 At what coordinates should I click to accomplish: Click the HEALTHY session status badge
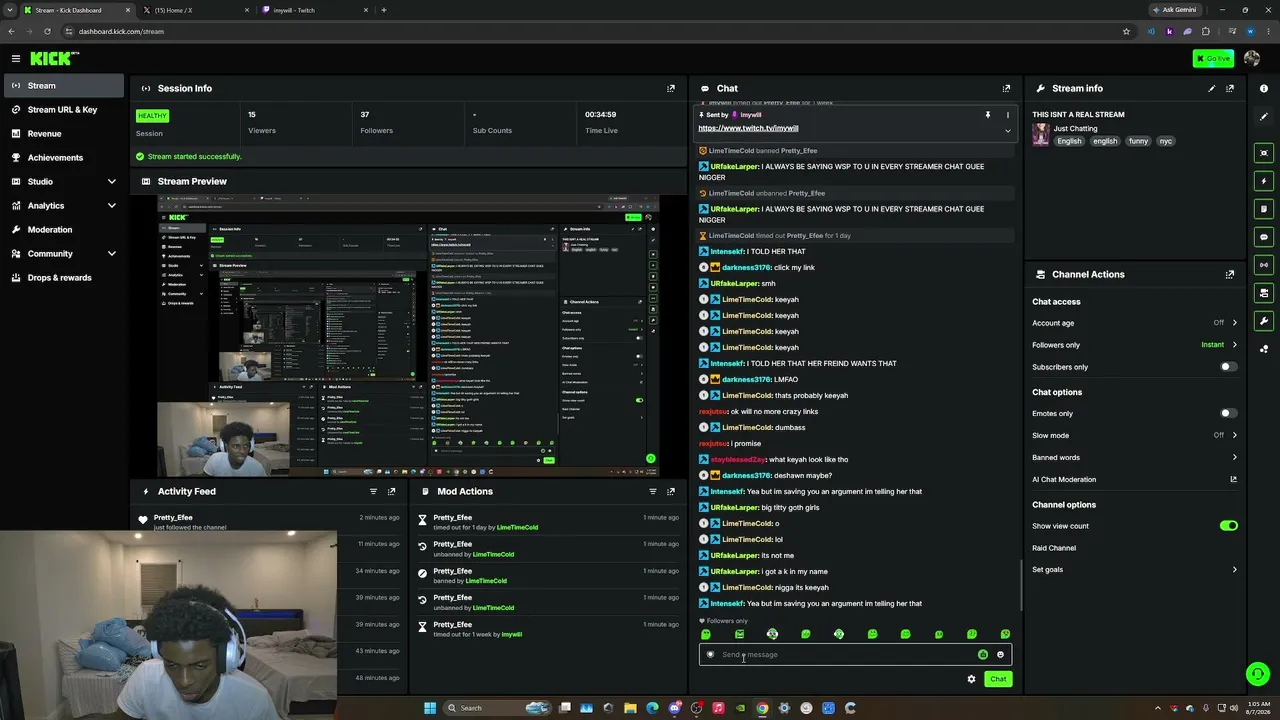152,116
